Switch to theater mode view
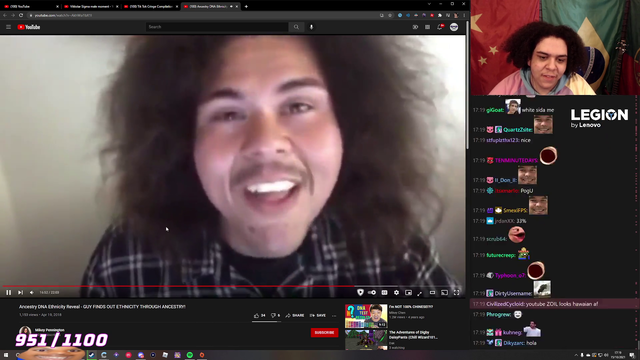The width and height of the screenshot is (640, 360). 432,292
